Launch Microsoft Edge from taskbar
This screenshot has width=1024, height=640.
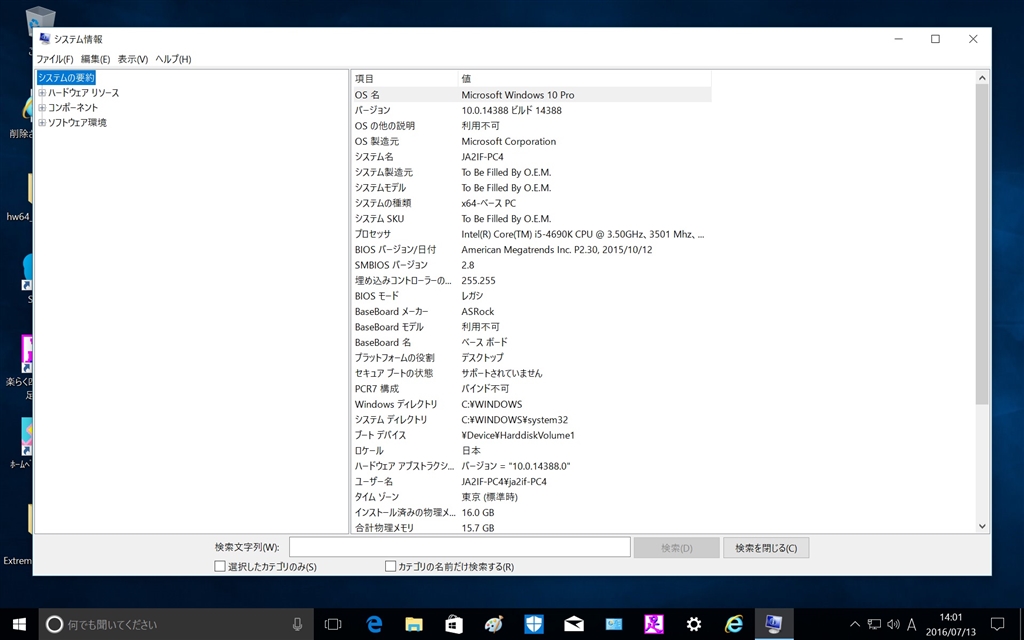pyautogui.click(x=374, y=624)
